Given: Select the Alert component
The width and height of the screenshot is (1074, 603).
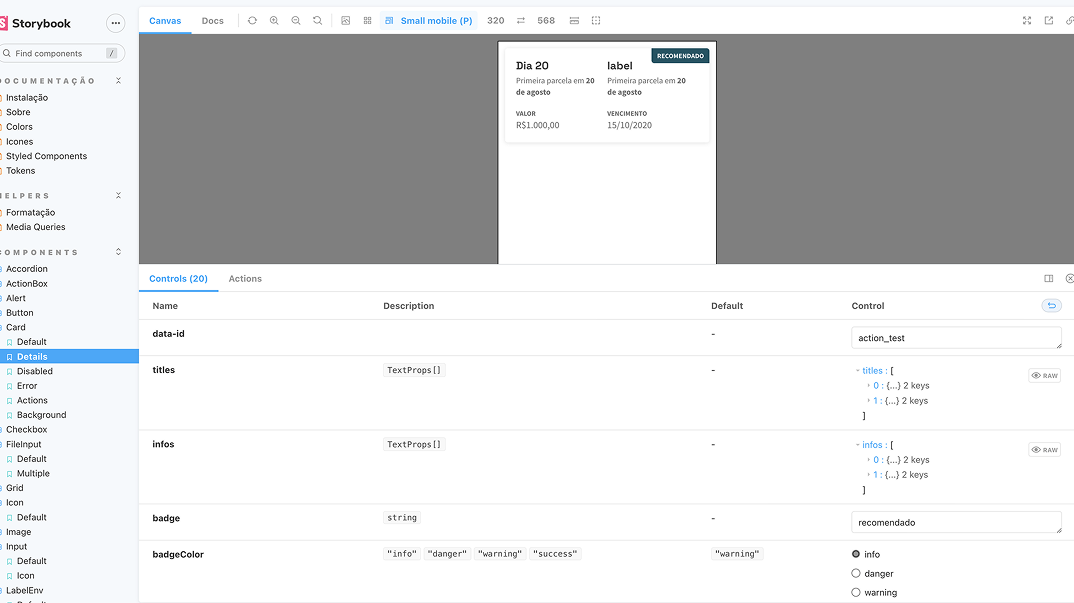Looking at the screenshot, I should coord(16,298).
